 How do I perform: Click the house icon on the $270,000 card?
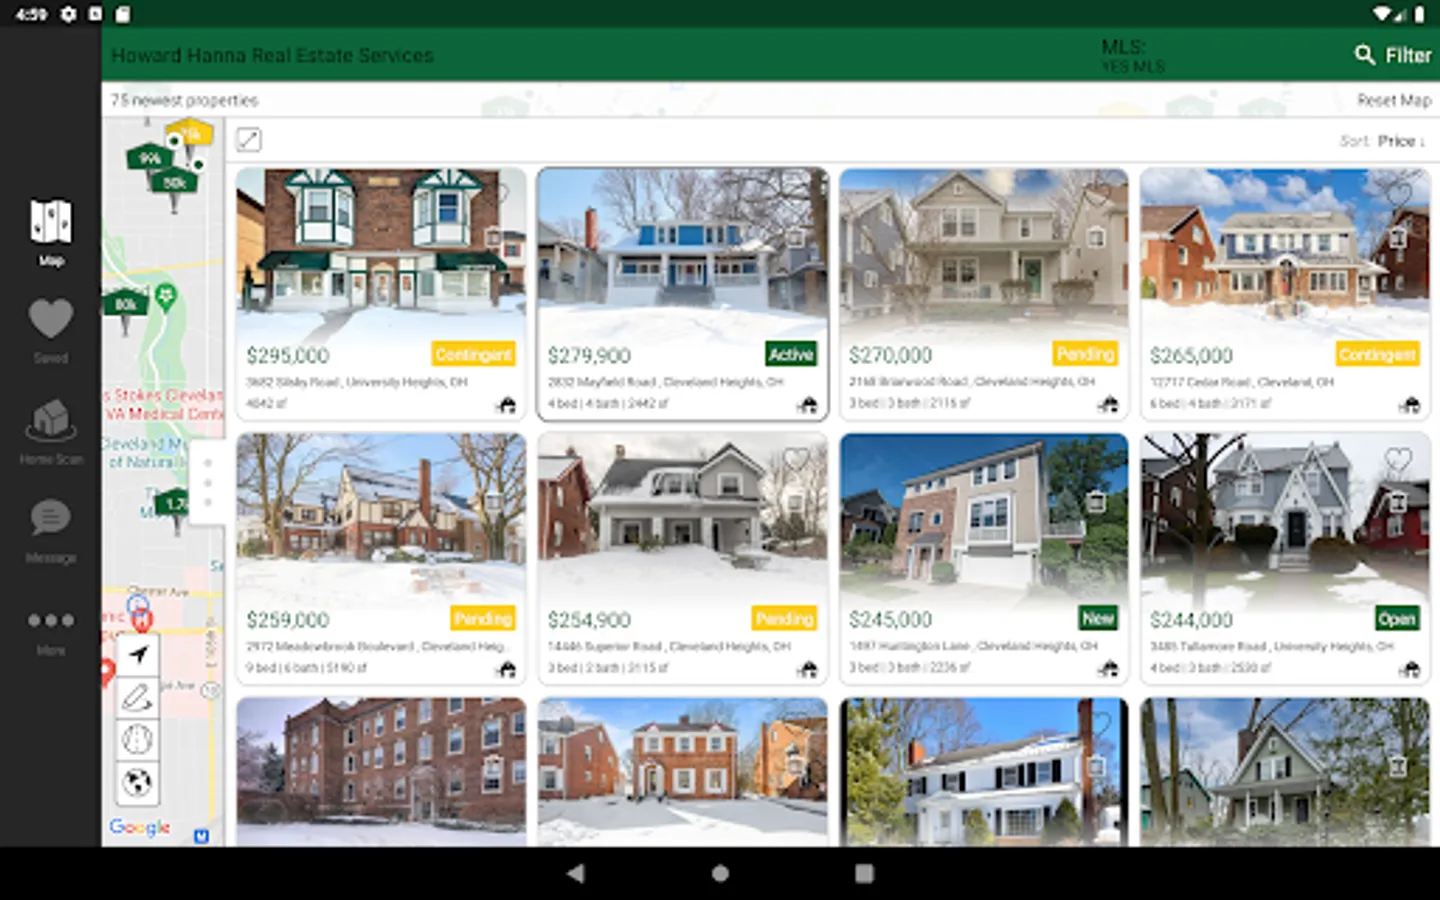click(x=1108, y=405)
